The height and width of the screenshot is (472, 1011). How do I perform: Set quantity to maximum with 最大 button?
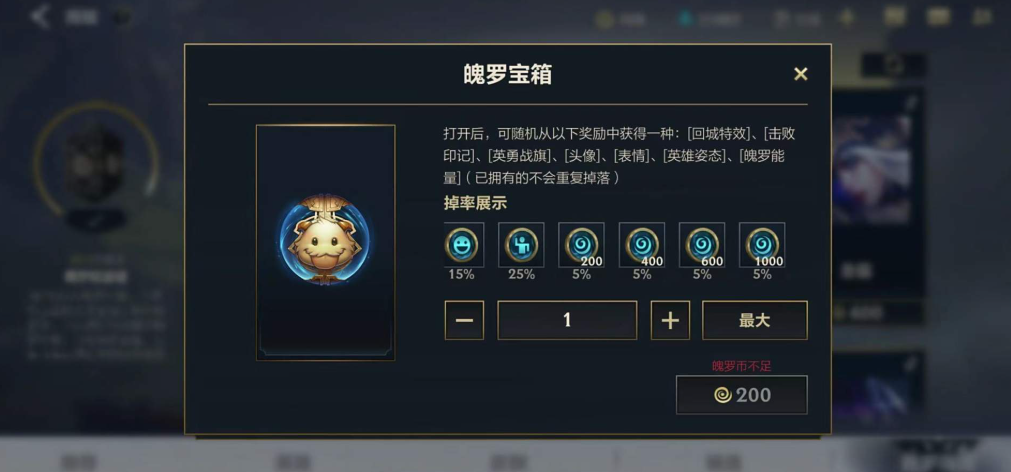[754, 320]
